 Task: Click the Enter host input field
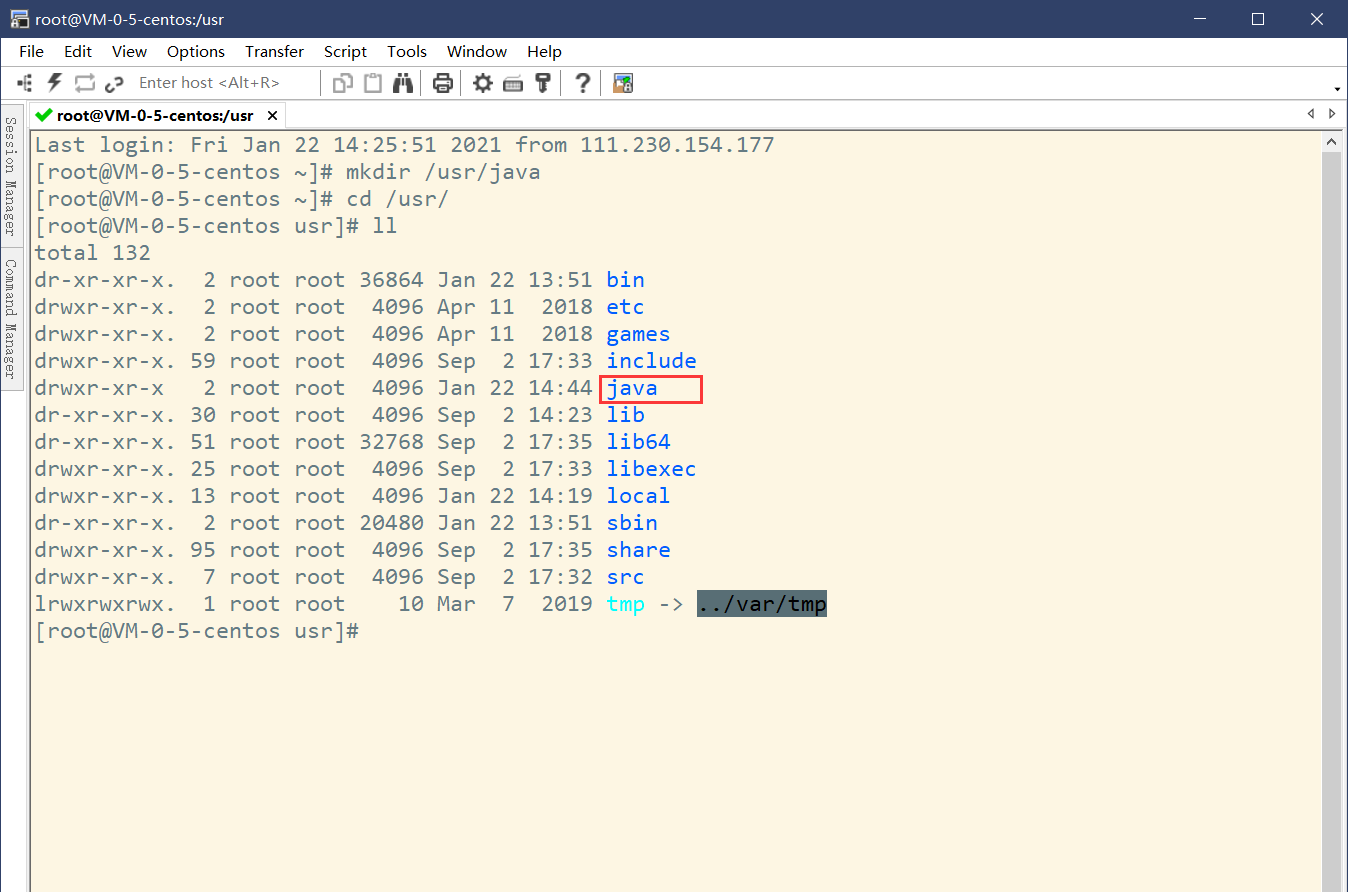point(225,83)
